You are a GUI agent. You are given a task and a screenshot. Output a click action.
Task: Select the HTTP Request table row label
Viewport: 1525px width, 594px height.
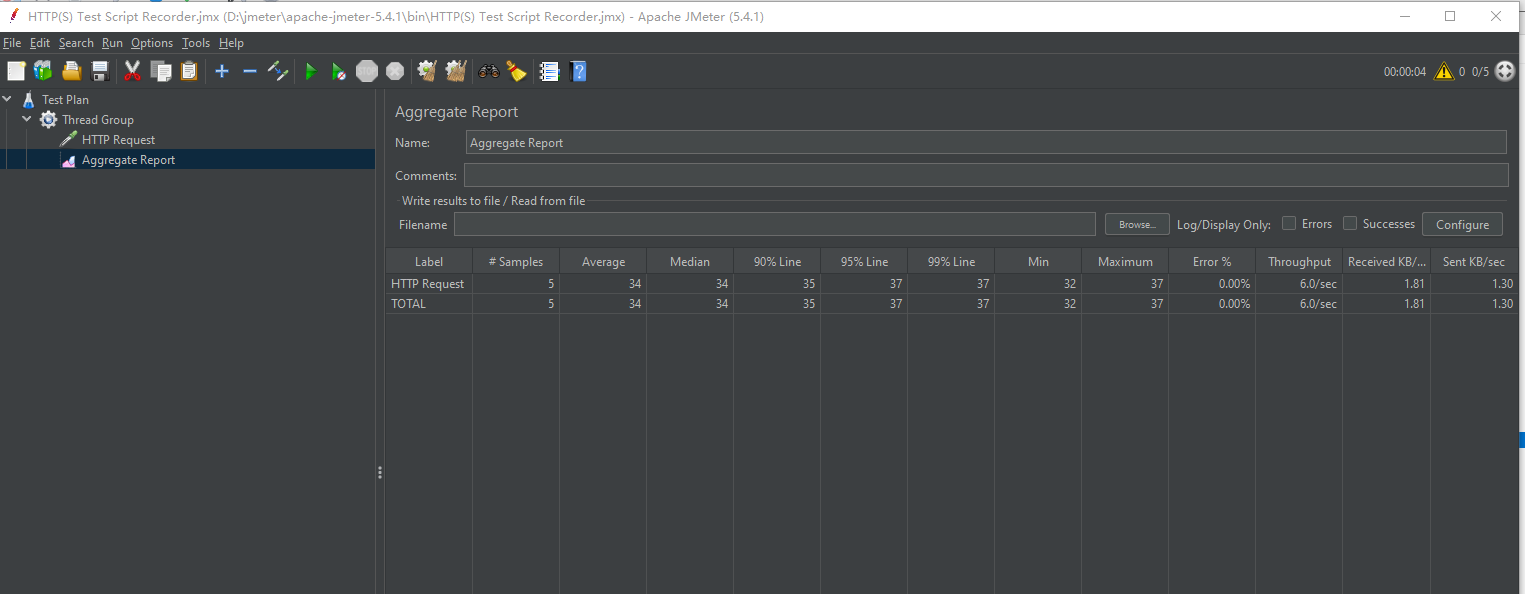(x=428, y=284)
